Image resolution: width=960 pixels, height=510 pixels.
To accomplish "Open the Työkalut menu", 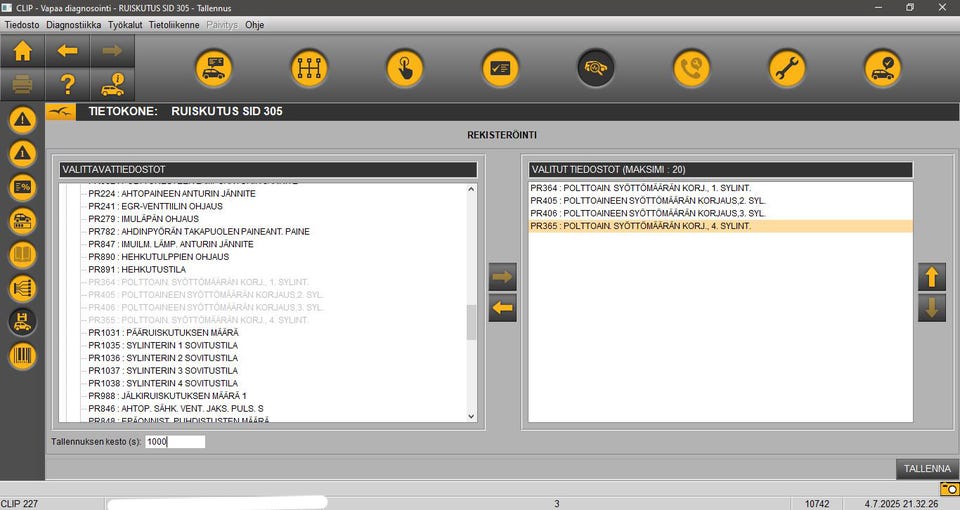I will [125, 25].
